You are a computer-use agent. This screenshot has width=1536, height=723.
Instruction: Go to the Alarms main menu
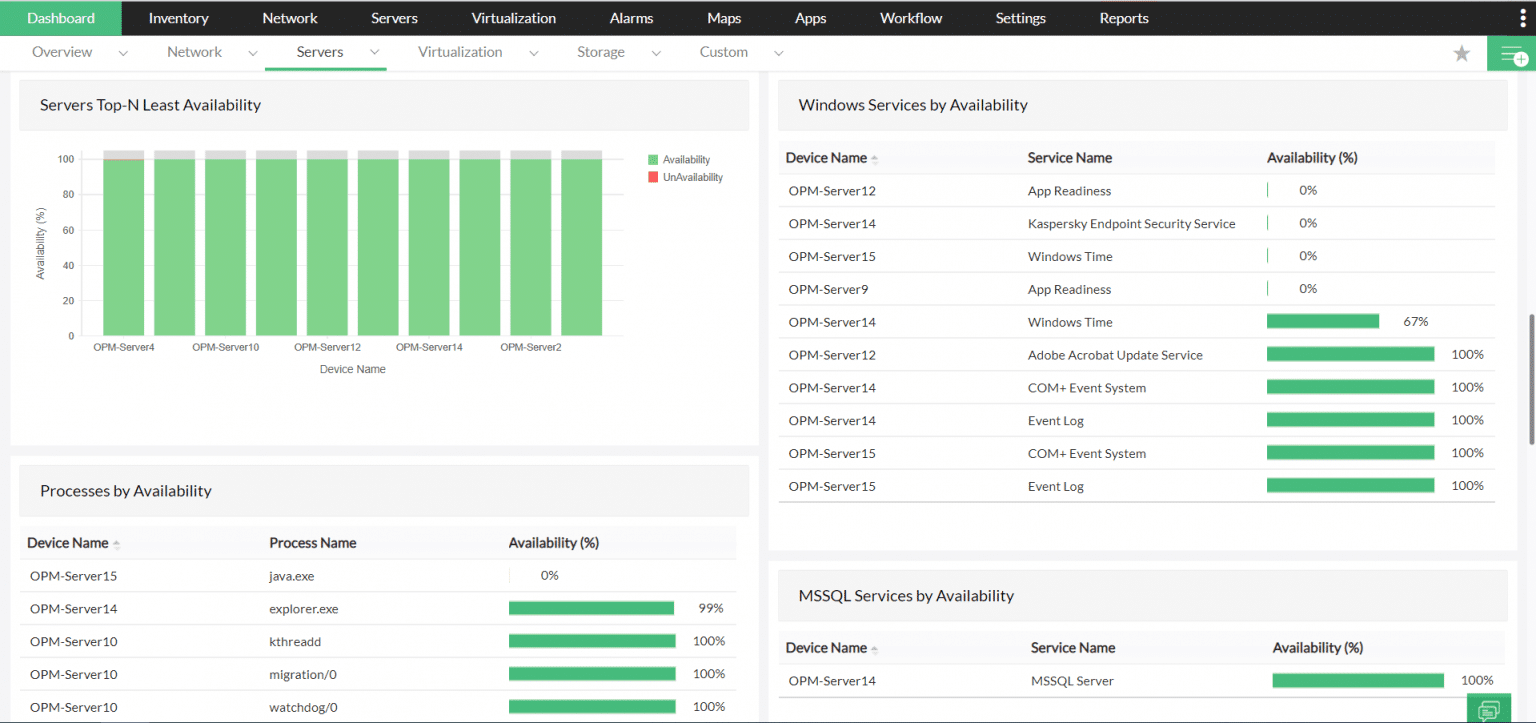[631, 18]
